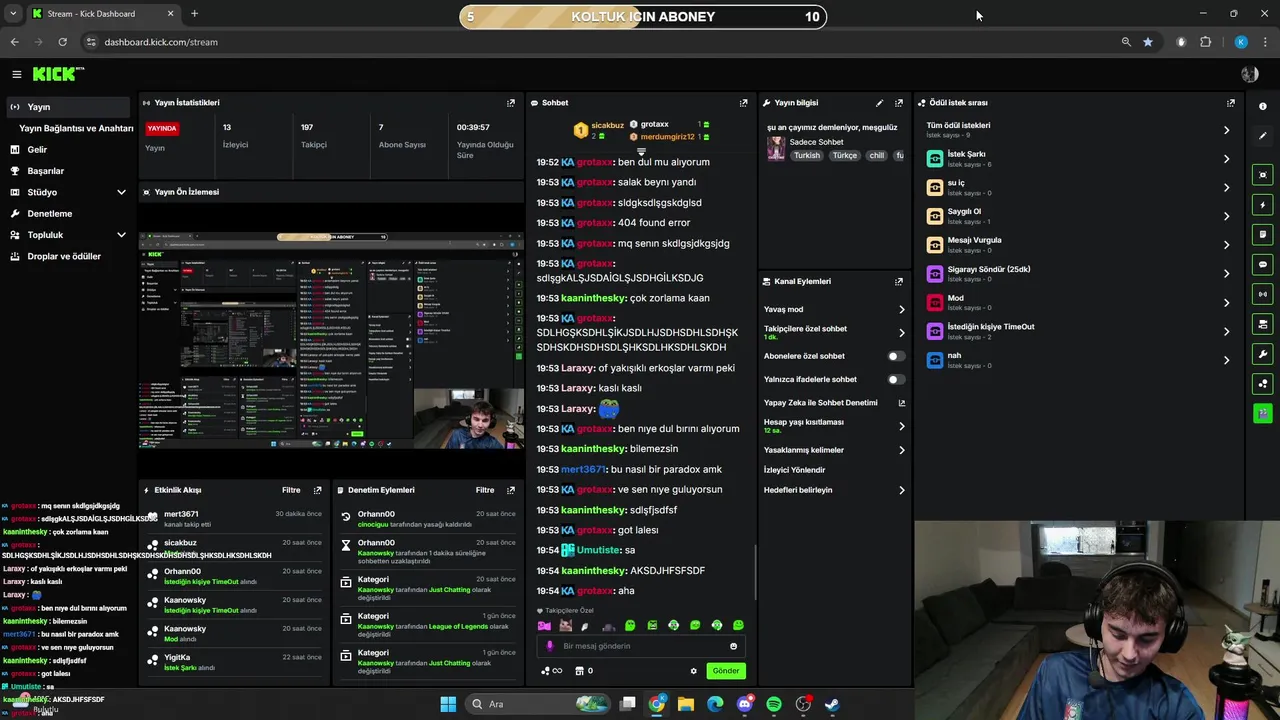Click the chill tag in stream info
Image resolution: width=1280 pixels, height=720 pixels.
[x=877, y=156]
